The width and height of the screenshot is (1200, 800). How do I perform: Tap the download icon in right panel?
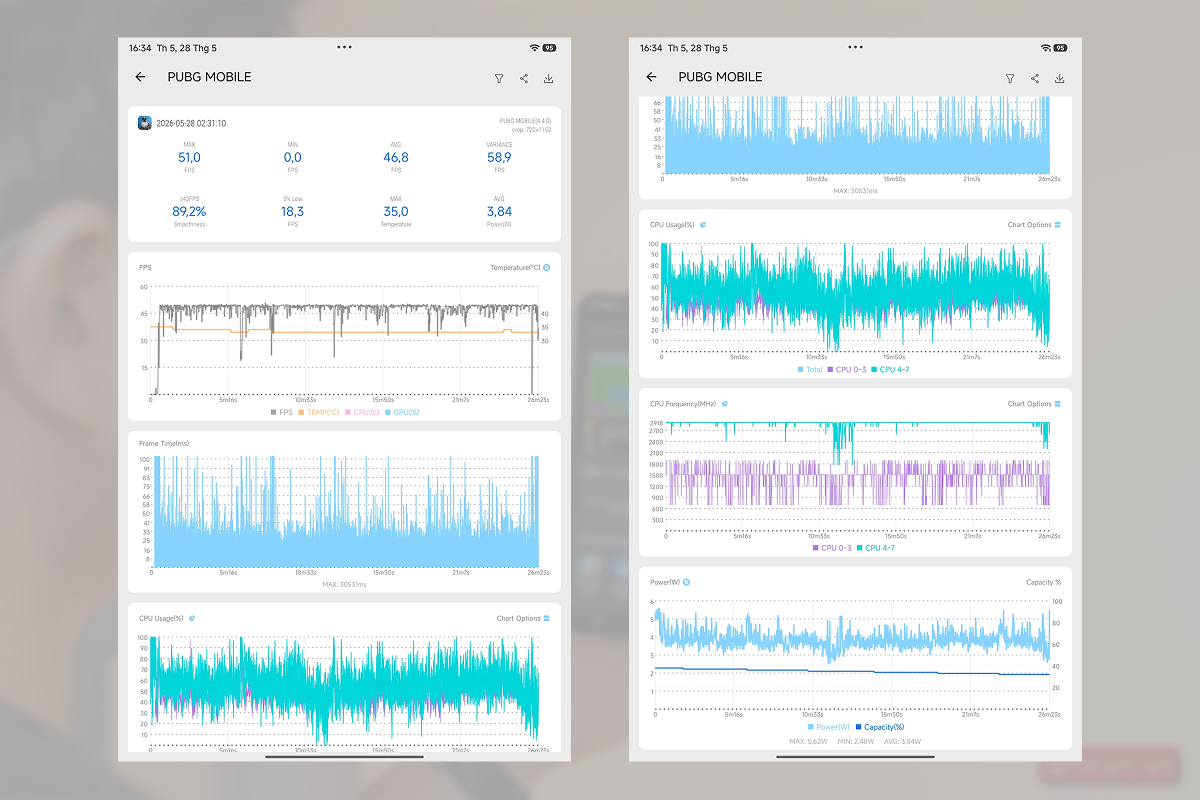[x=1060, y=78]
